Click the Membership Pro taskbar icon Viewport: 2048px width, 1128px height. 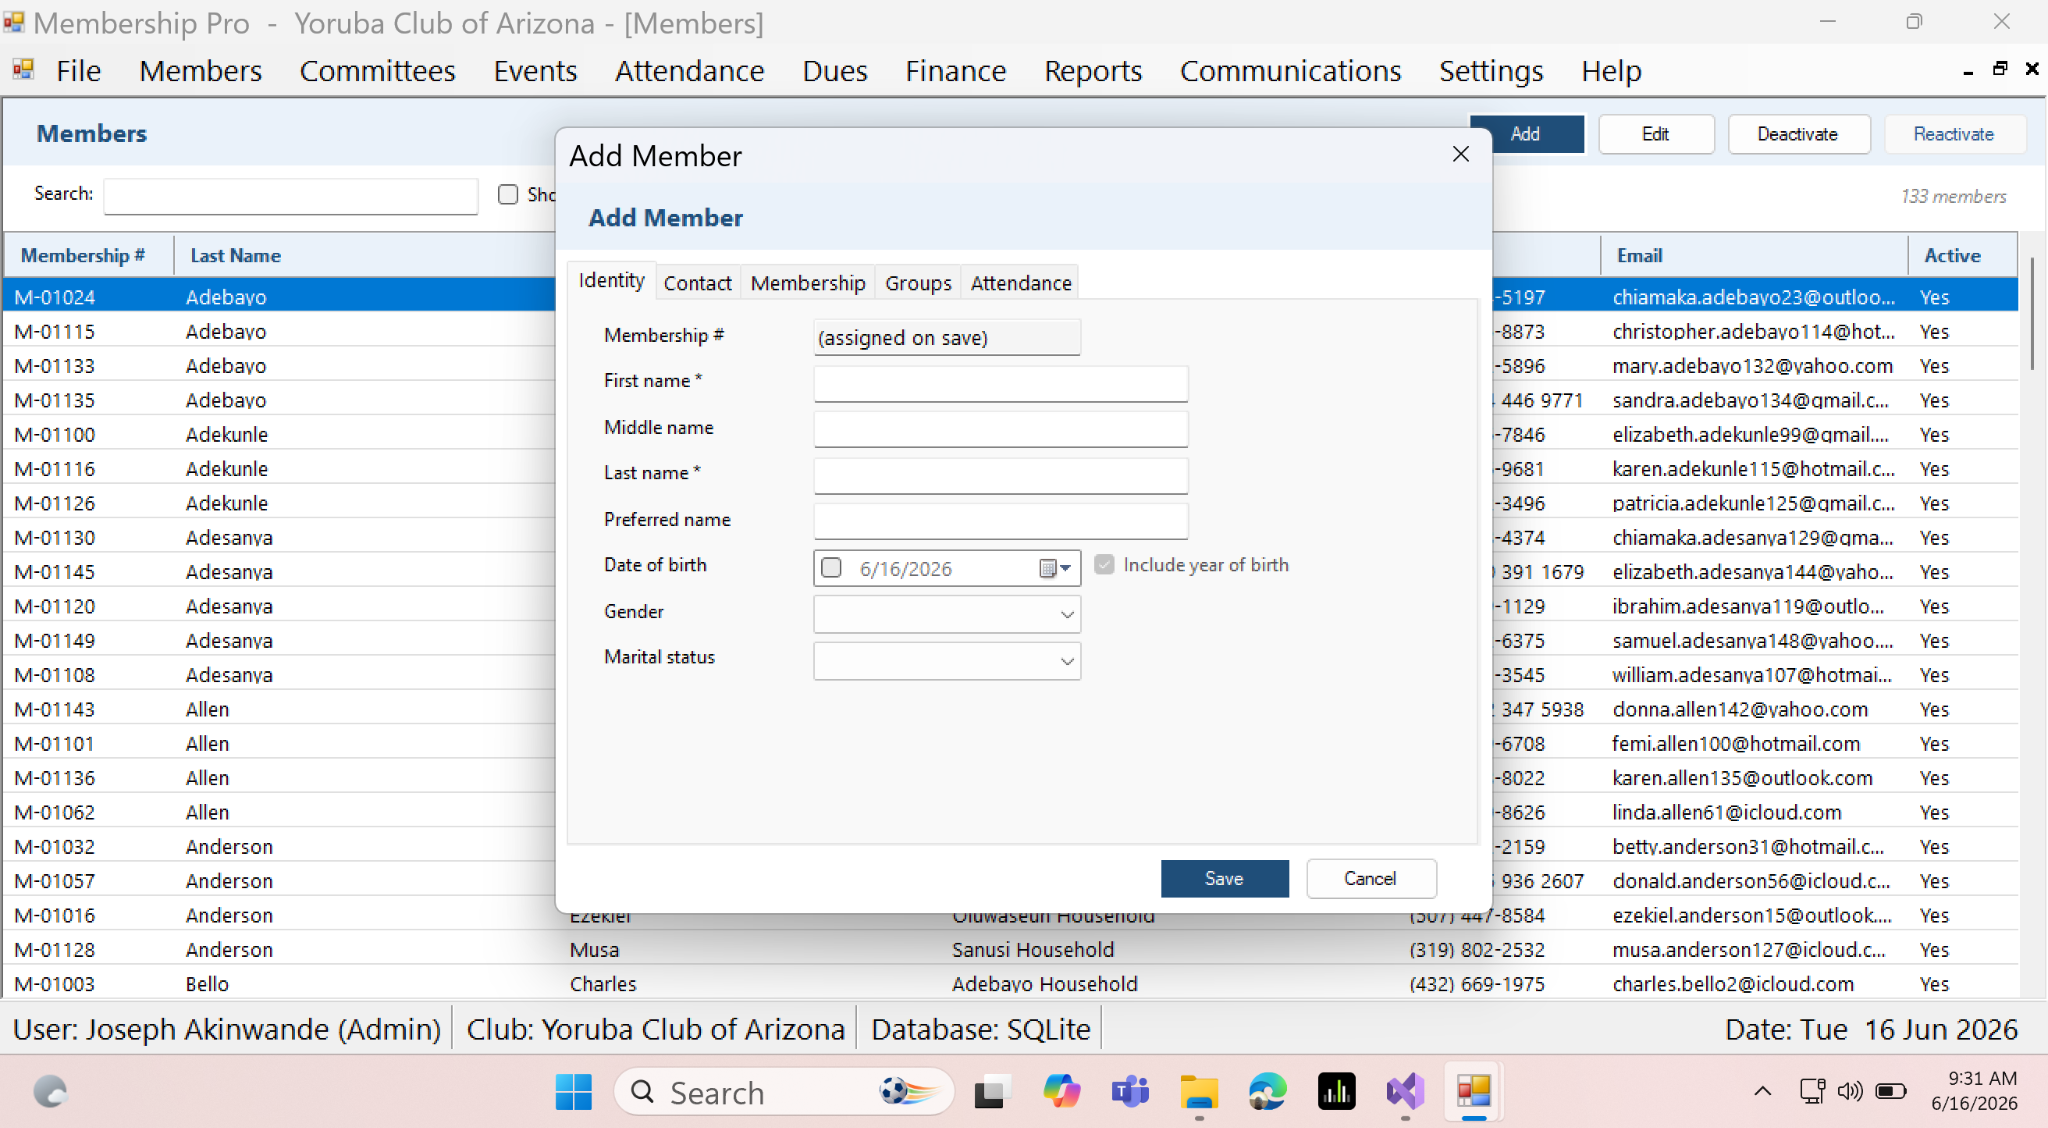point(1474,1092)
